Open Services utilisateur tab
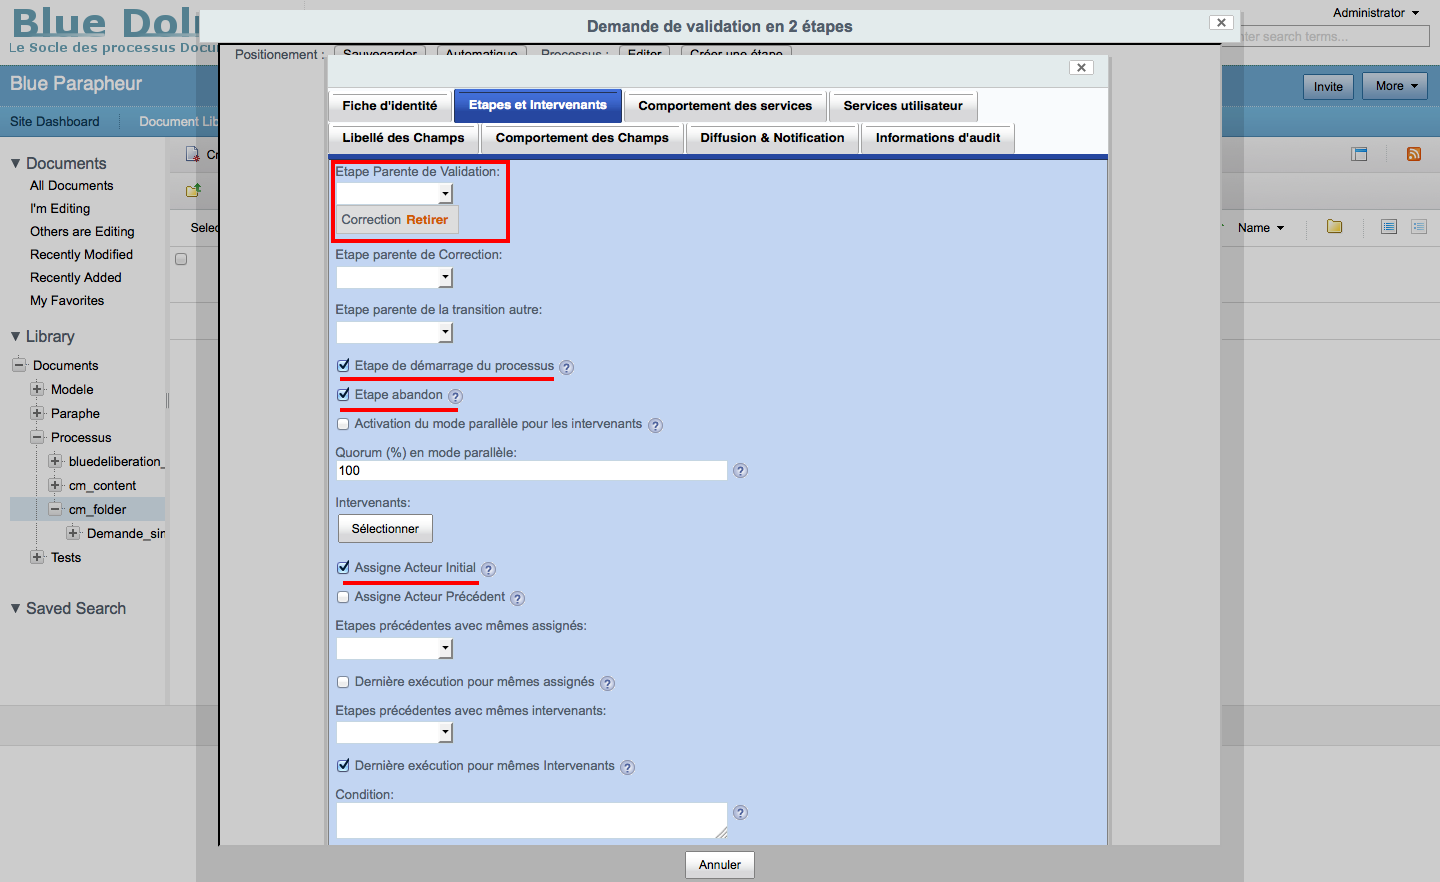1440x882 pixels. 903,106
